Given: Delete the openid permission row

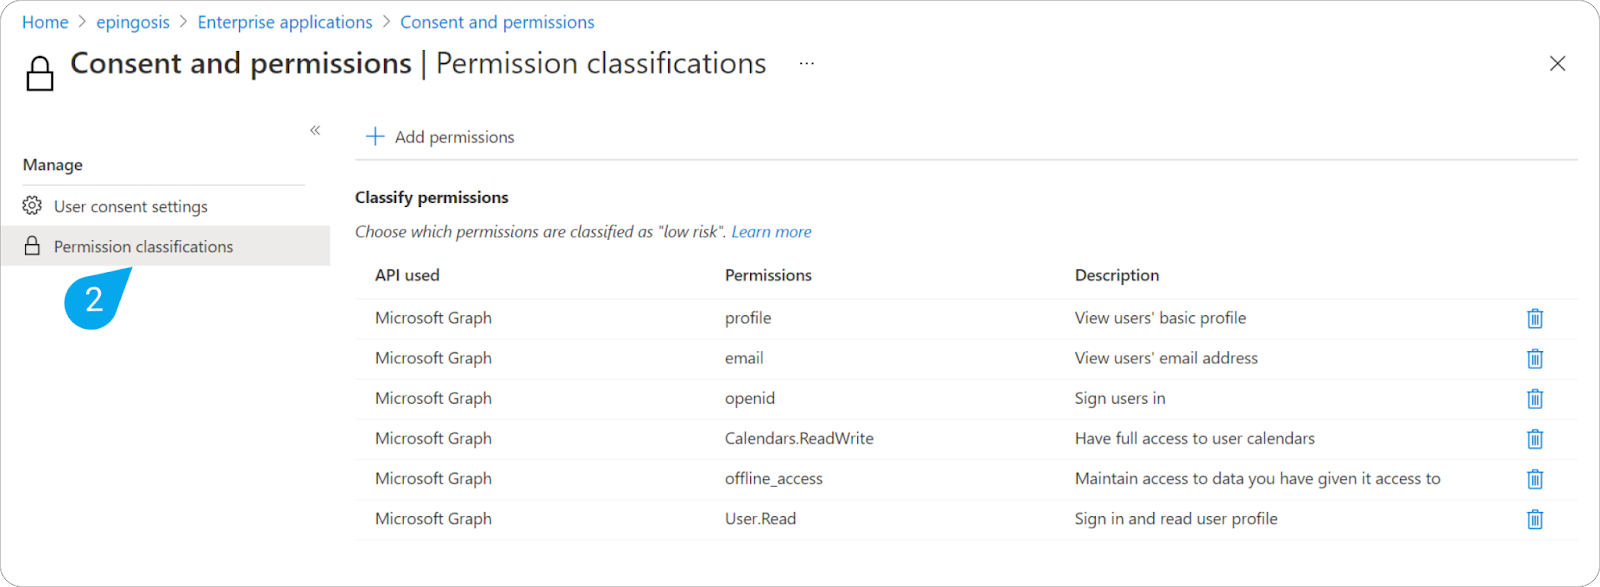Looking at the screenshot, I should 1535,398.
